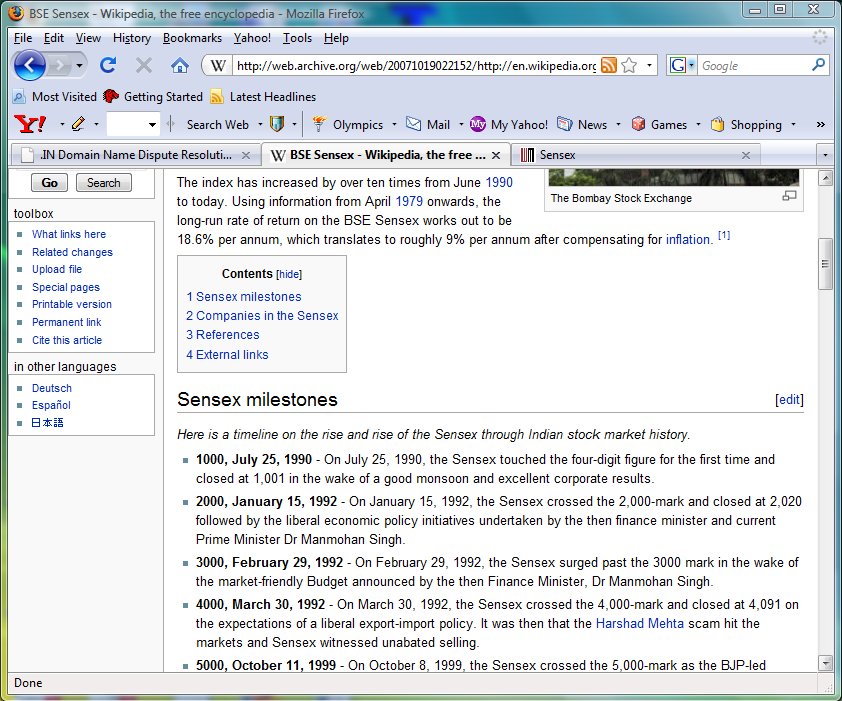Screen dimensions: 842x701
Task: Open the Harshad Mehta article link
Action: 640,624
